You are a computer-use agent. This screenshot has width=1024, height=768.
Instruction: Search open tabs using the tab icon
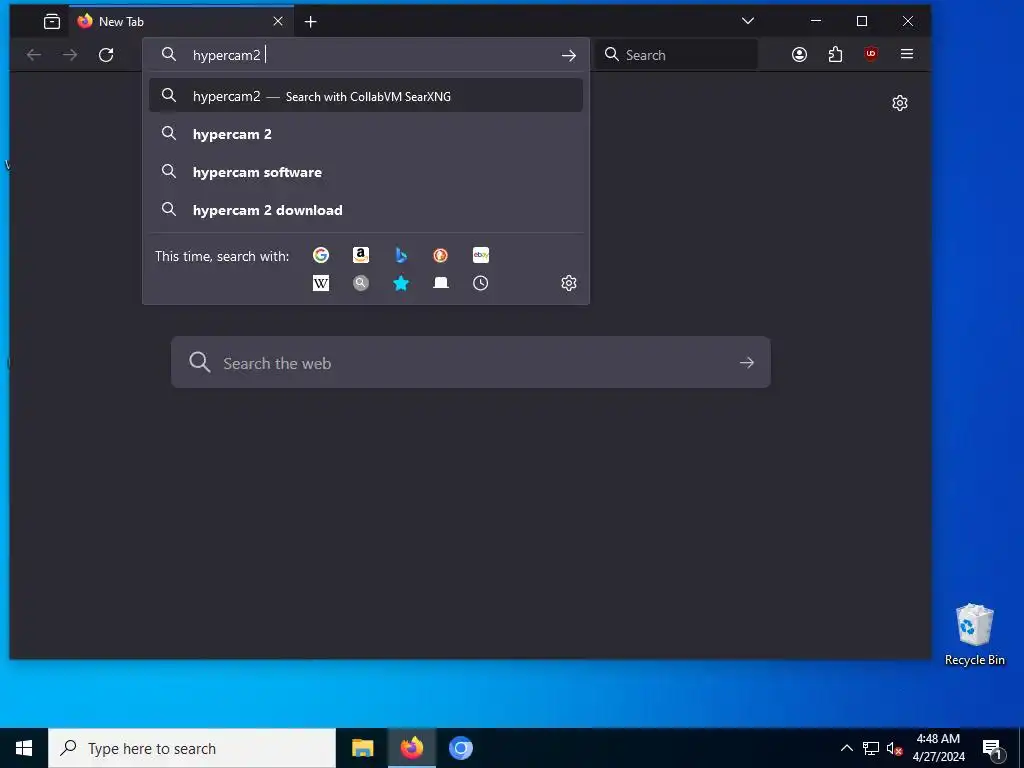click(441, 283)
